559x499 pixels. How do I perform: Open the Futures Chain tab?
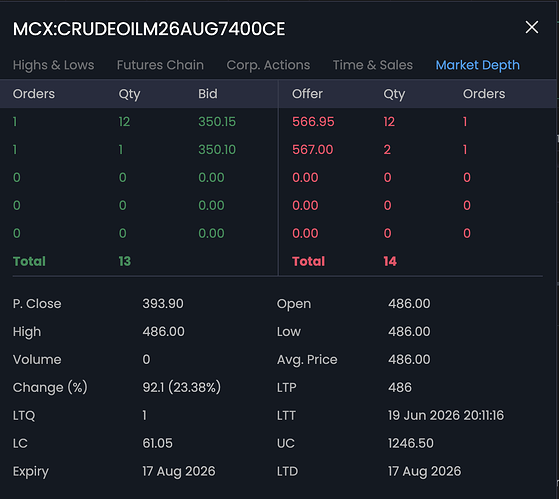click(160, 65)
